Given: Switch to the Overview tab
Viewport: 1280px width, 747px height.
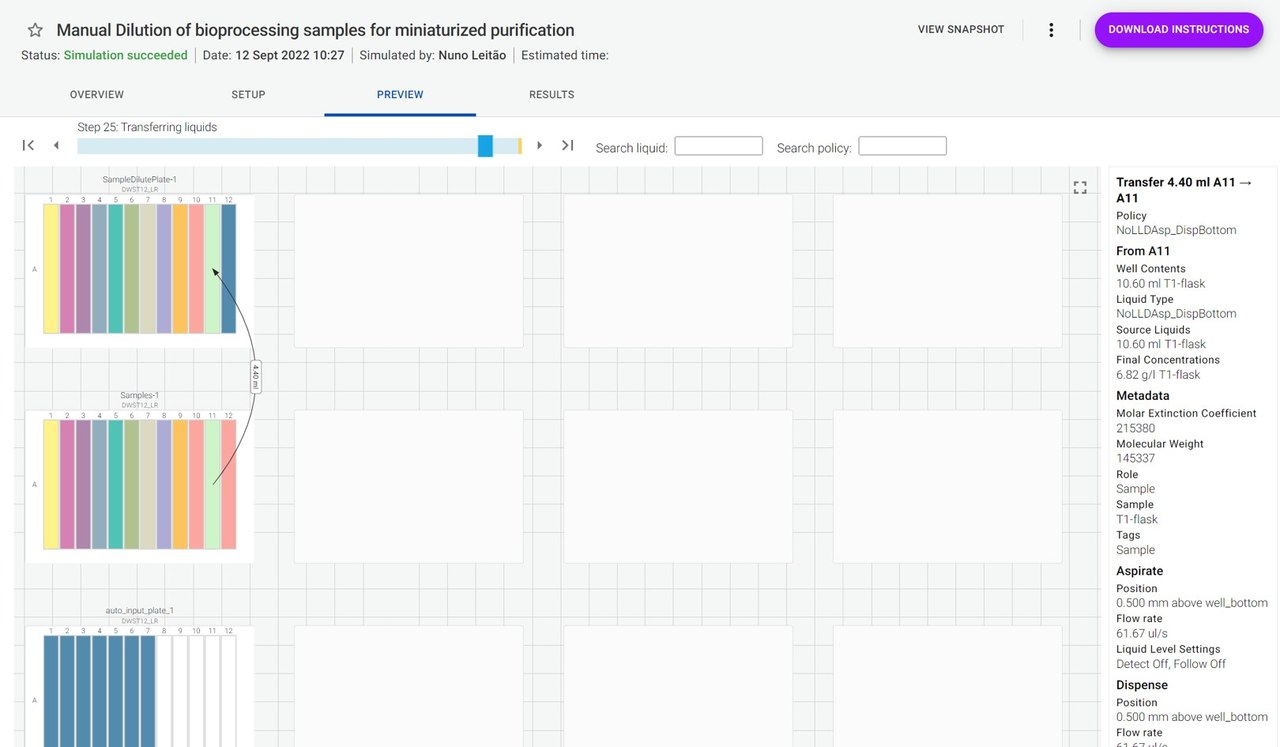Looking at the screenshot, I should (x=97, y=95).
